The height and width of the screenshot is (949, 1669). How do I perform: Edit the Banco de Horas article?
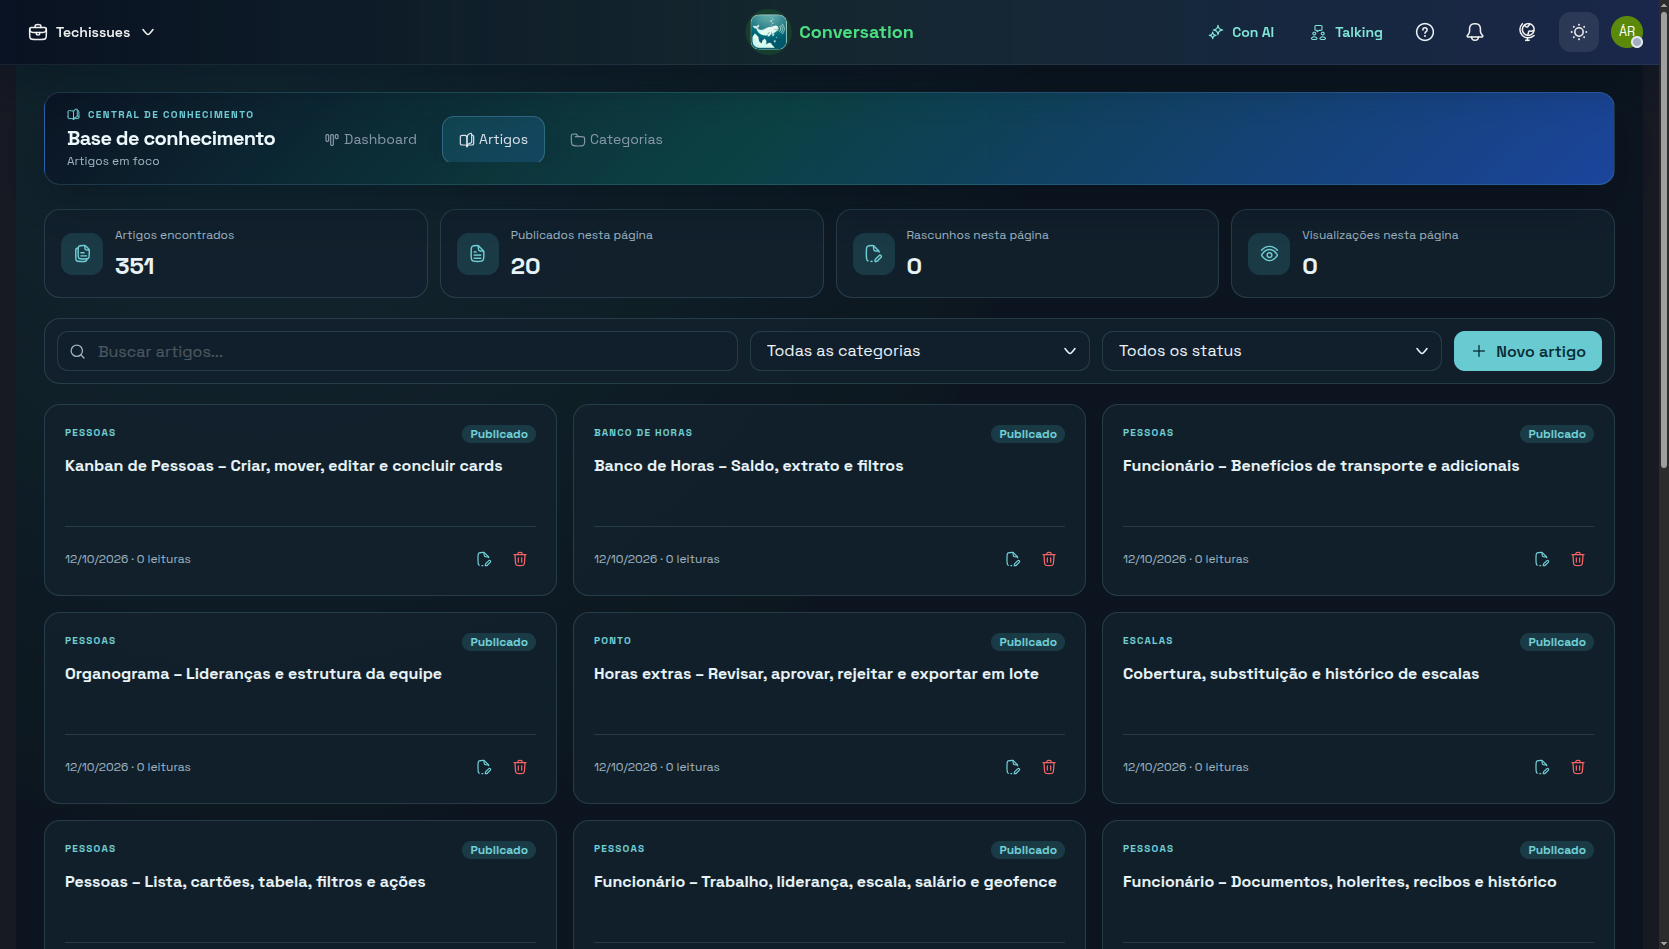[x=1013, y=559]
